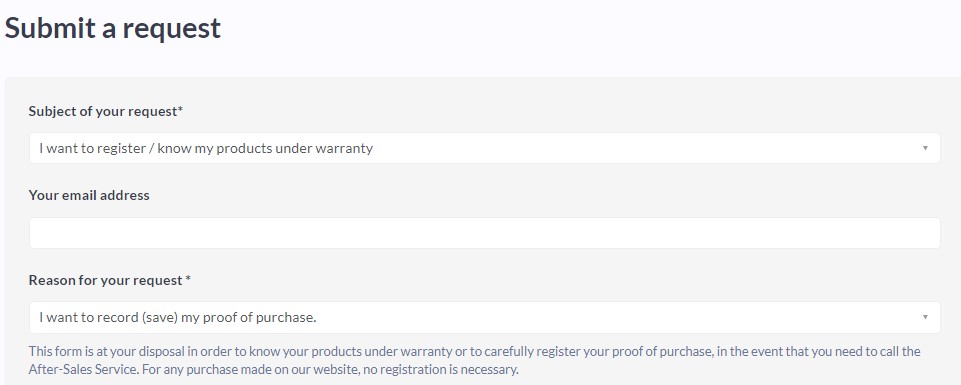This screenshot has width=961, height=385.
Task: Click the 'After-Sales Service' text in the description
Action: [80, 370]
